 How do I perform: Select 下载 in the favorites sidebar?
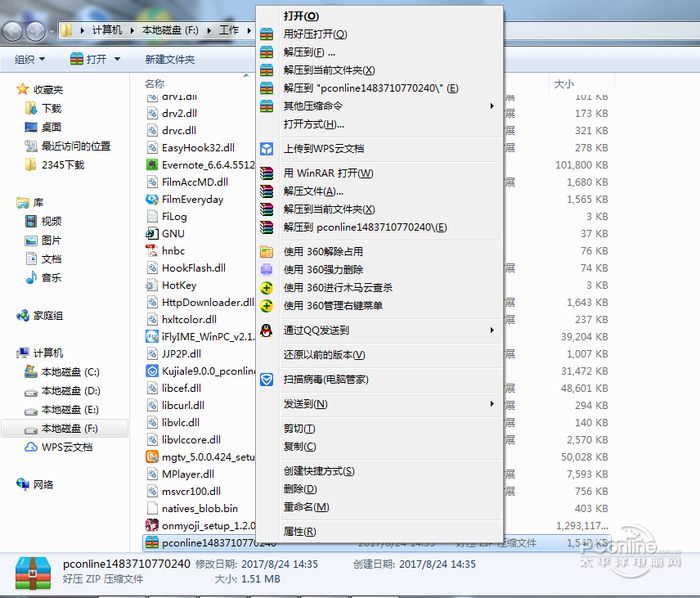coord(44,108)
